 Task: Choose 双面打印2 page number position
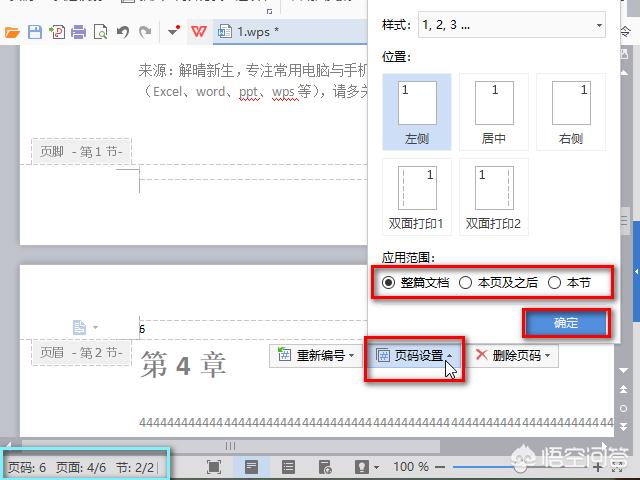tap(494, 197)
